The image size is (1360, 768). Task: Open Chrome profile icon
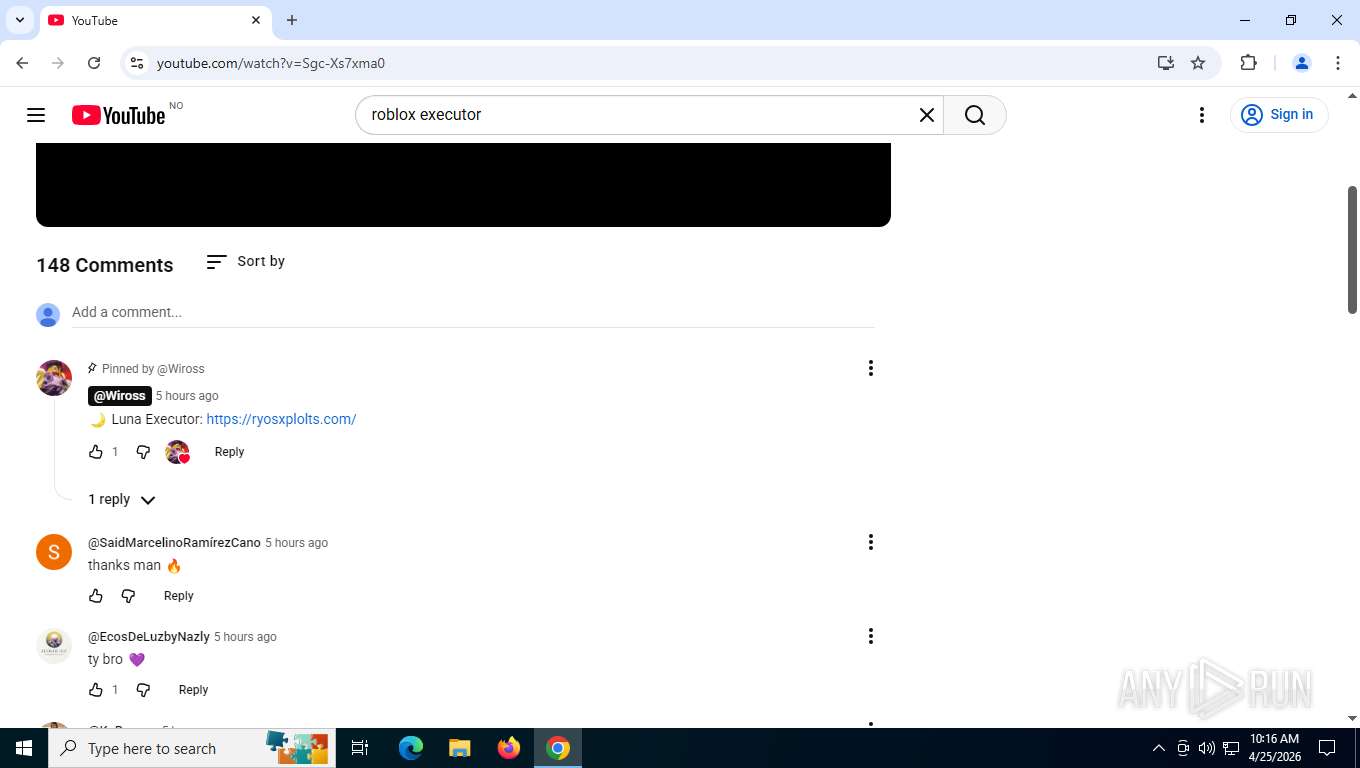click(1302, 63)
